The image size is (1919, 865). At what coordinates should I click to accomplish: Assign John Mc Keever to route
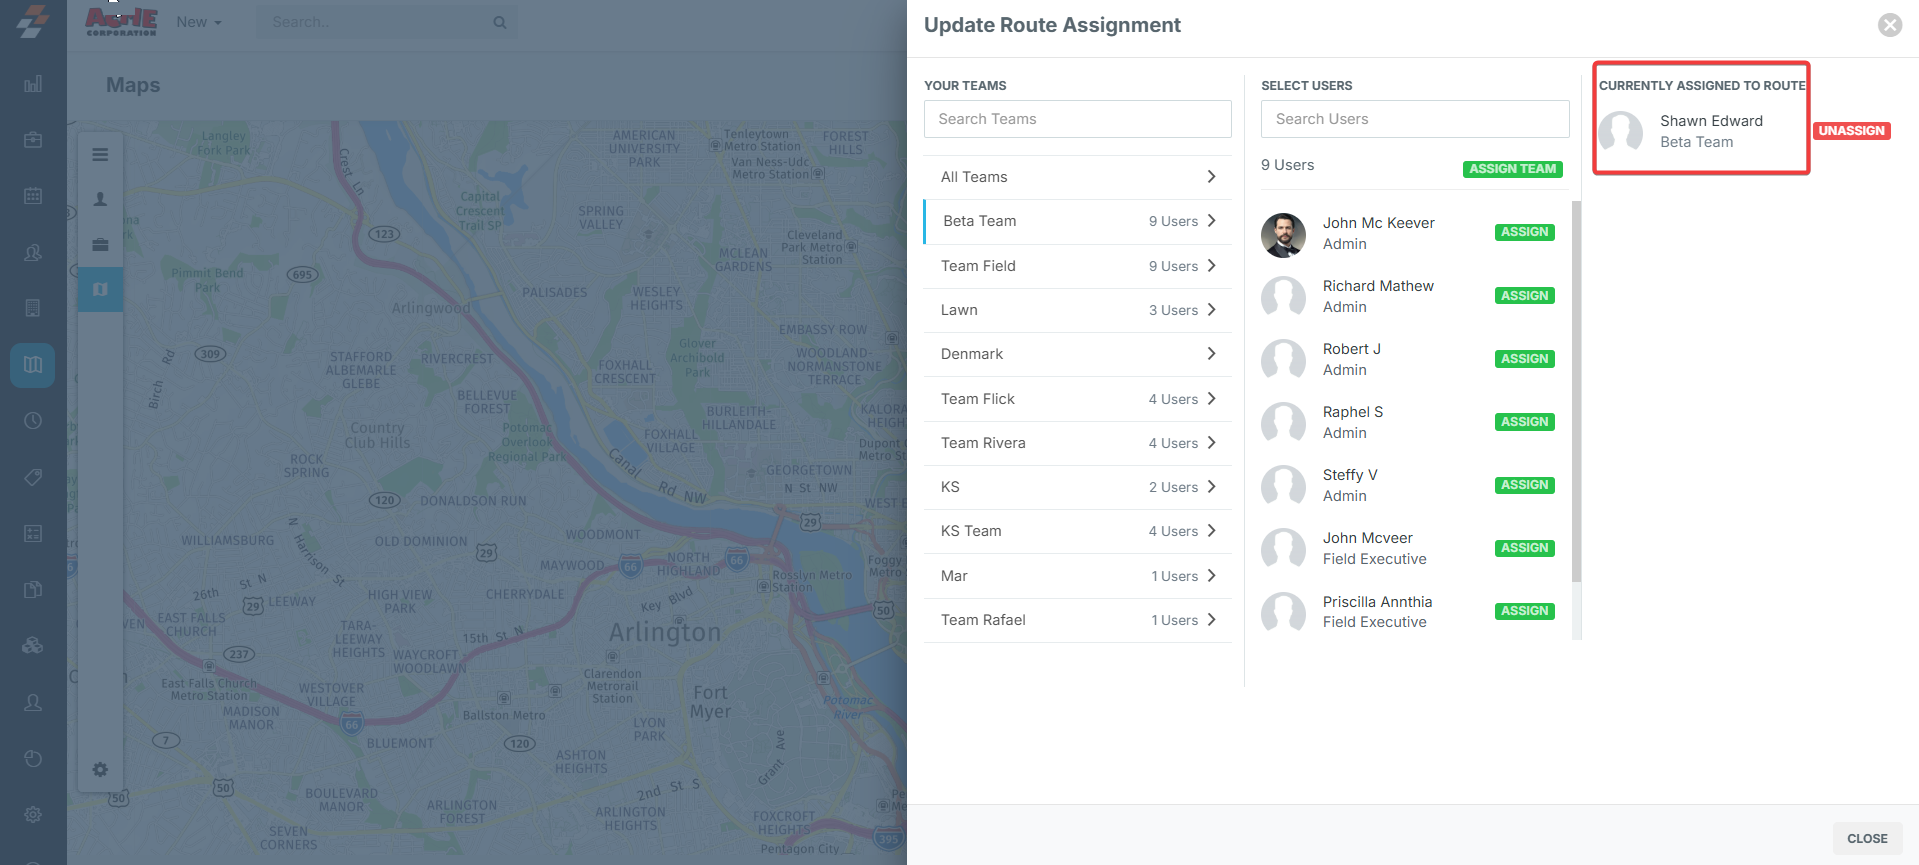[x=1525, y=232]
